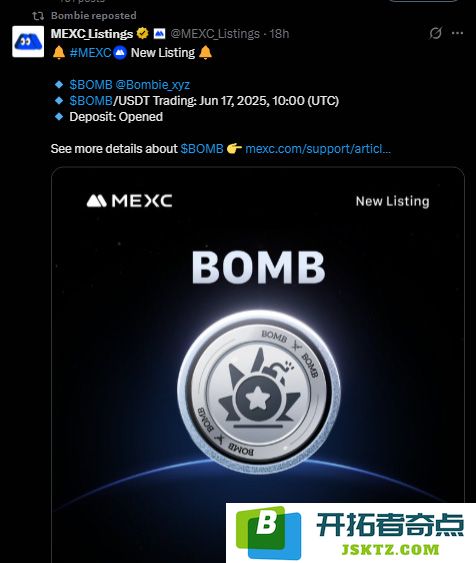Image resolution: width=476 pixels, height=563 pixels.
Task: Open the Bombie reposted label
Action: (94, 15)
